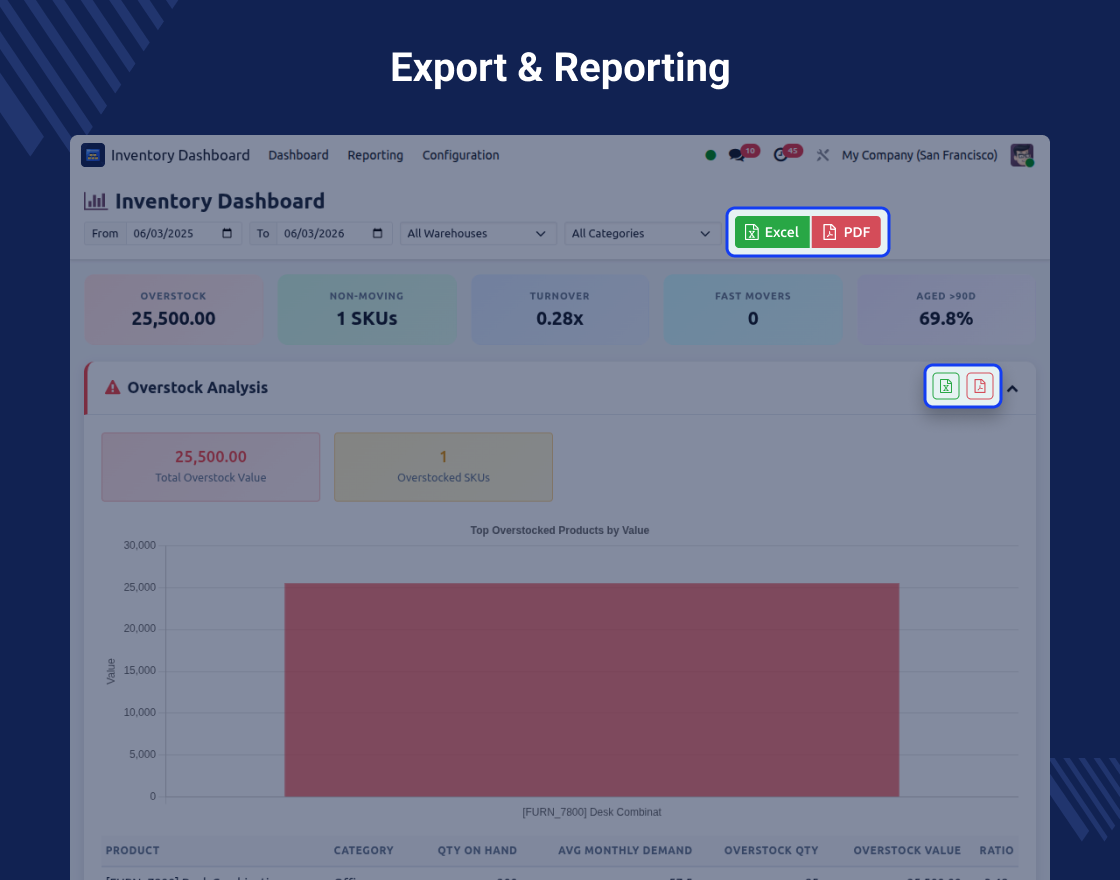
Task: Open the Reporting menu
Action: pyautogui.click(x=375, y=155)
